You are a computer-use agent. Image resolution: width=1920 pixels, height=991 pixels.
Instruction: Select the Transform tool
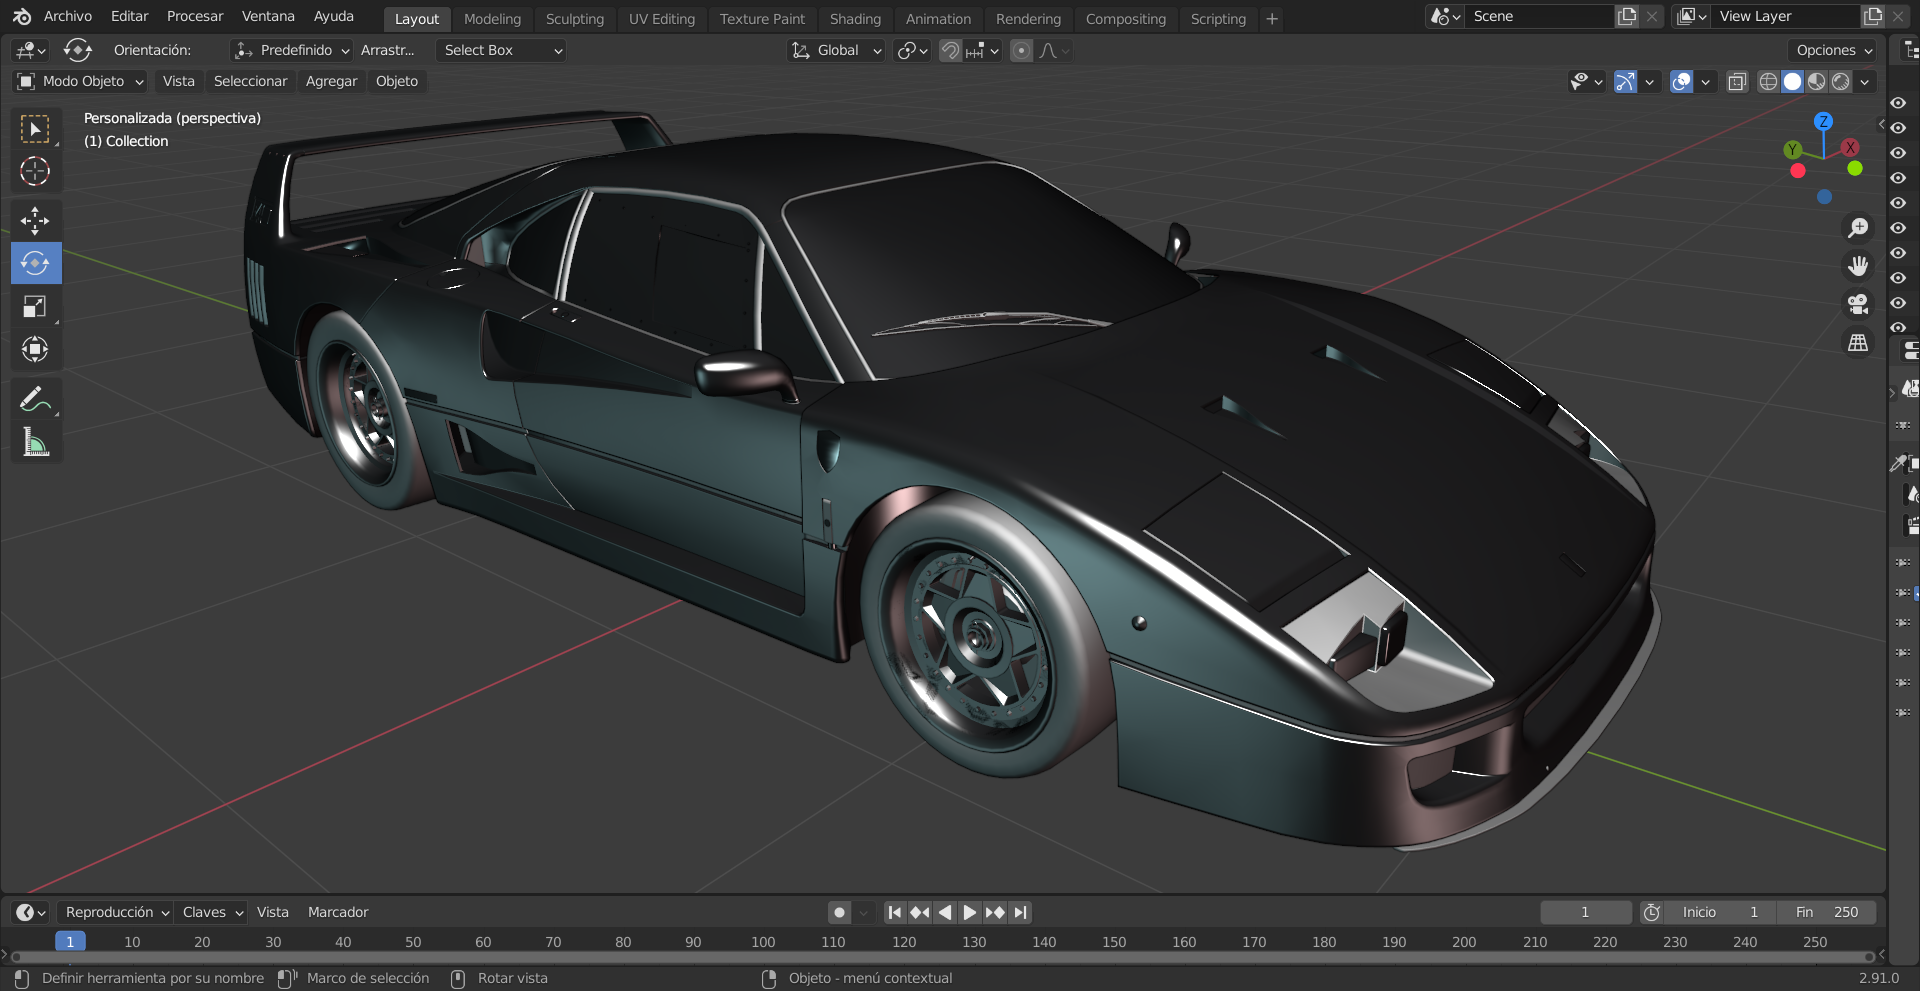pos(35,349)
